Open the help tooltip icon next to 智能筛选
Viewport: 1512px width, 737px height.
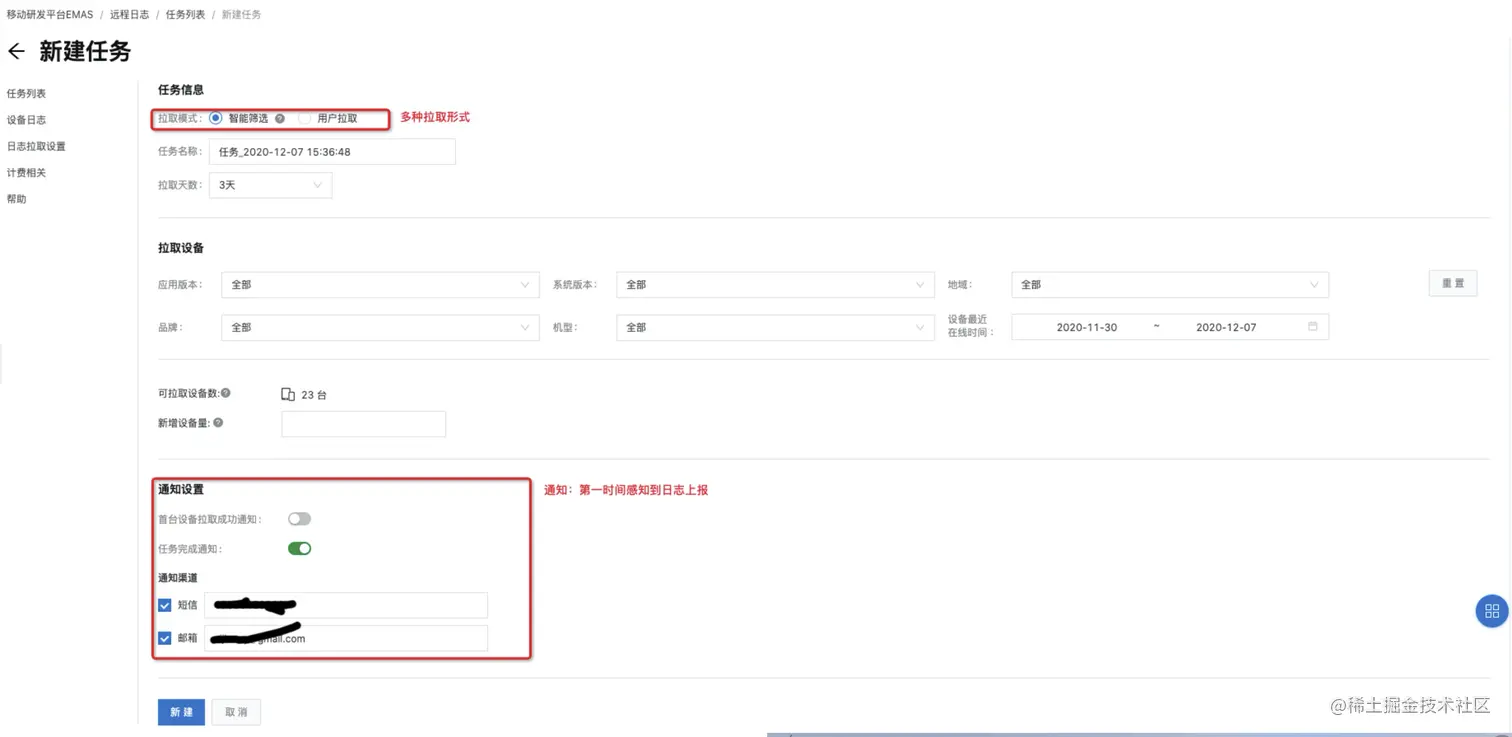280,119
